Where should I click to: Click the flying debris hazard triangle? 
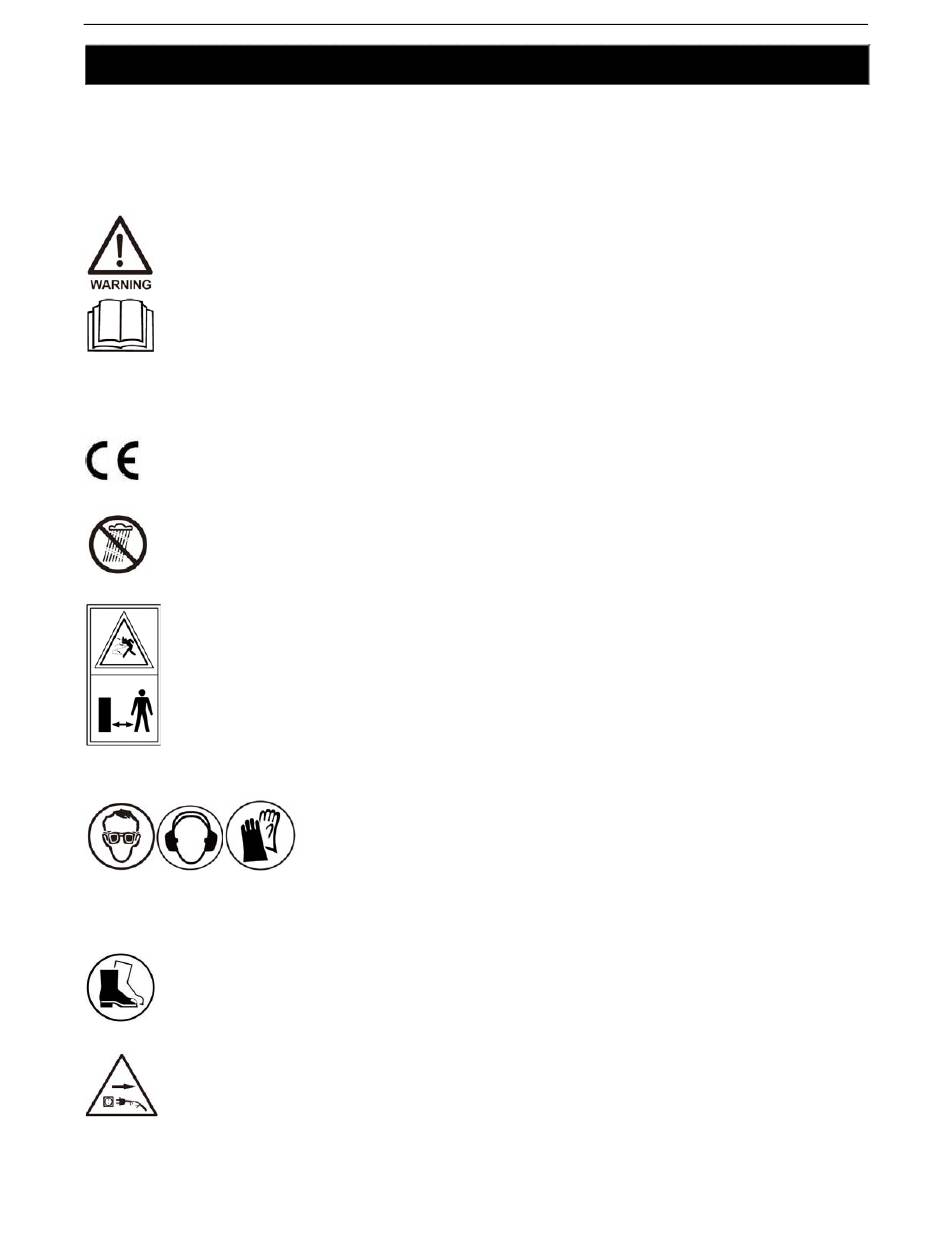coord(122,642)
